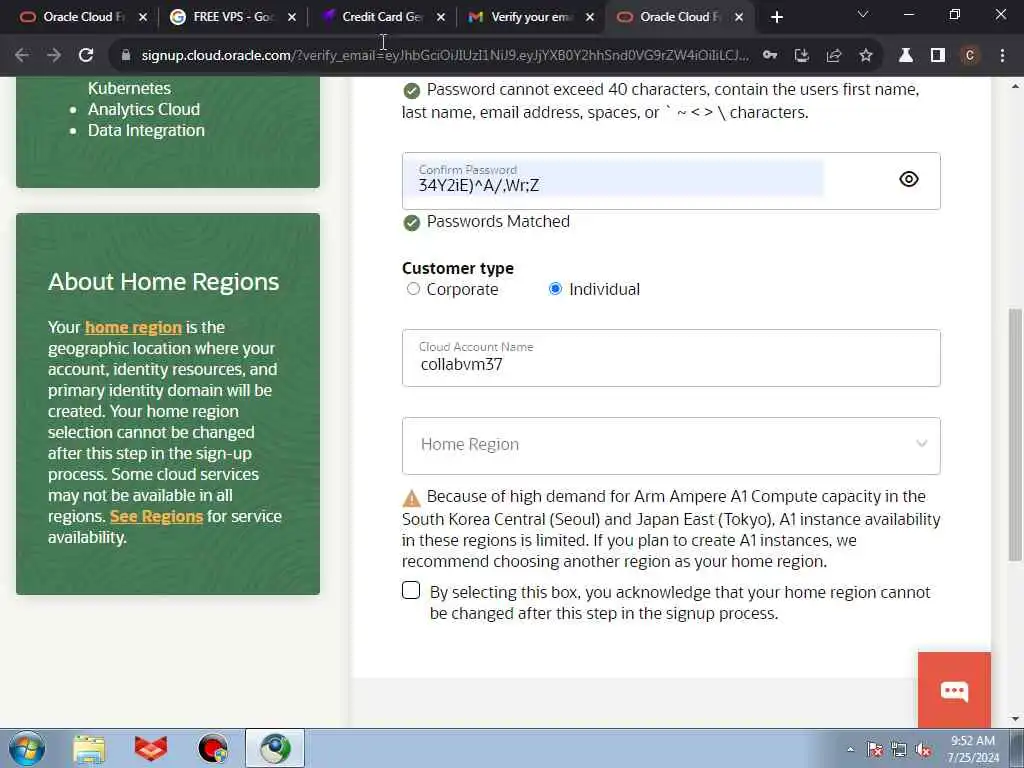Click the Analytics Cloud list item
This screenshot has height=768, width=1024.
pyautogui.click(x=144, y=109)
